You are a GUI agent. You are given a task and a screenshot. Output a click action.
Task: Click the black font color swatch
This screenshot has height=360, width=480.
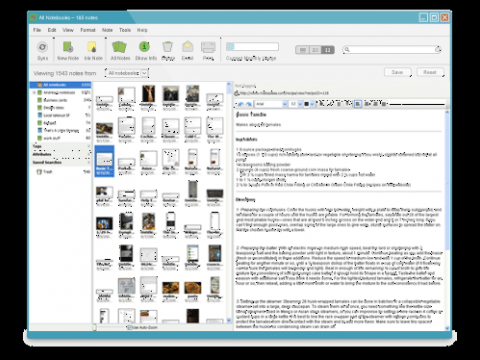click(306, 104)
